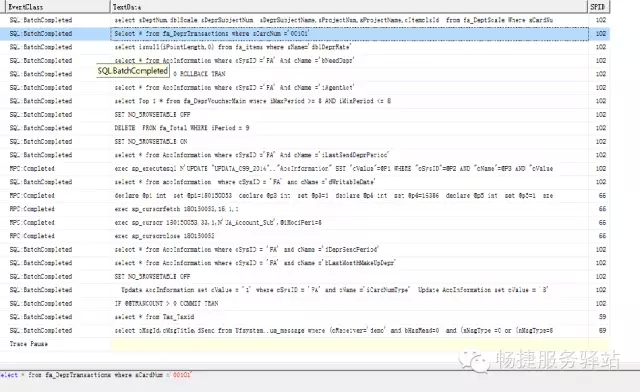Select the bLastMonthMakeUpDepr query row
640x392 pixels.
305,263
